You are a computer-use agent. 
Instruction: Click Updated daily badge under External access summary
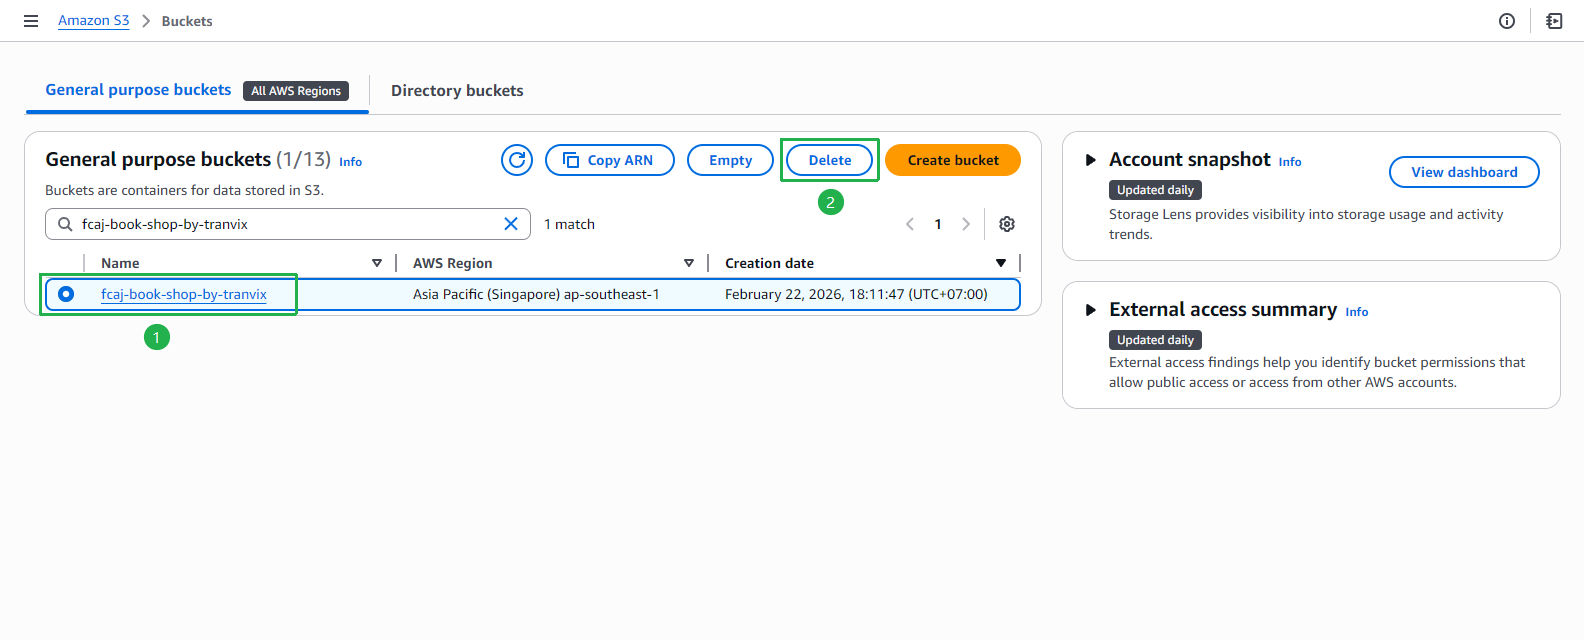1155,340
